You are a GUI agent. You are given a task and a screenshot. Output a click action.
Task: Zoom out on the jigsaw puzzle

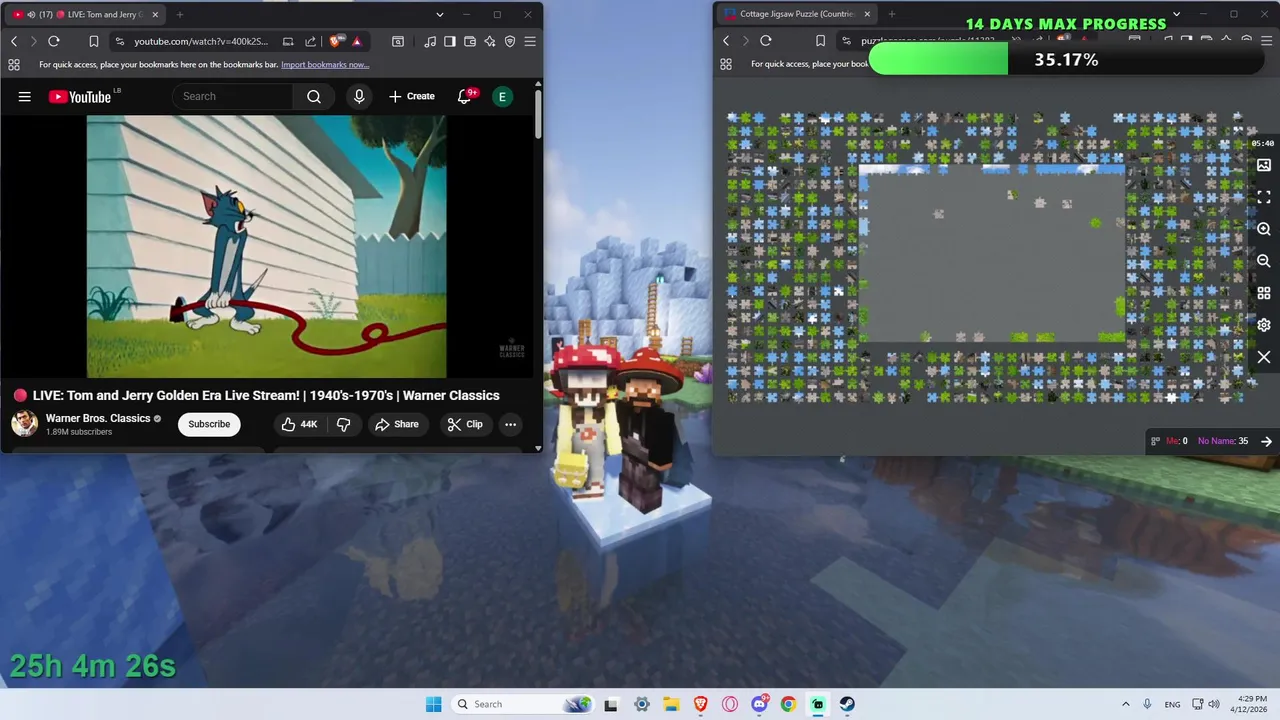click(1264, 261)
